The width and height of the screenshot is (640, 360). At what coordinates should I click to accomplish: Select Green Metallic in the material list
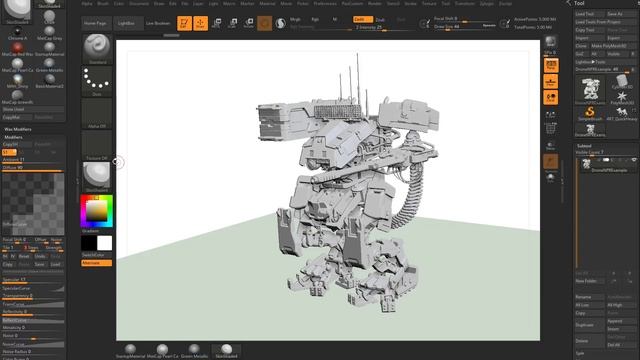(x=49, y=65)
